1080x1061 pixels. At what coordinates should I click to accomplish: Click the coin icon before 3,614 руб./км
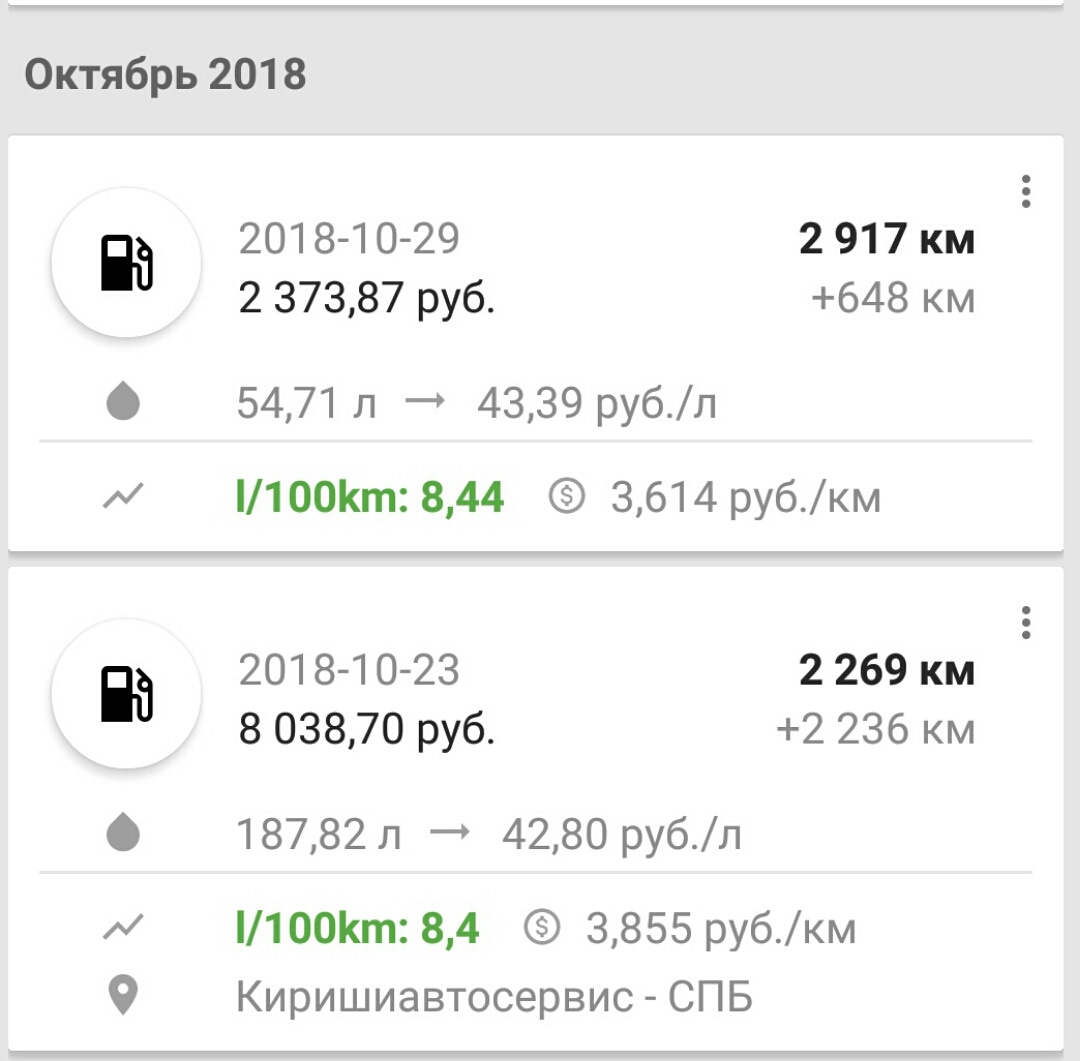567,495
